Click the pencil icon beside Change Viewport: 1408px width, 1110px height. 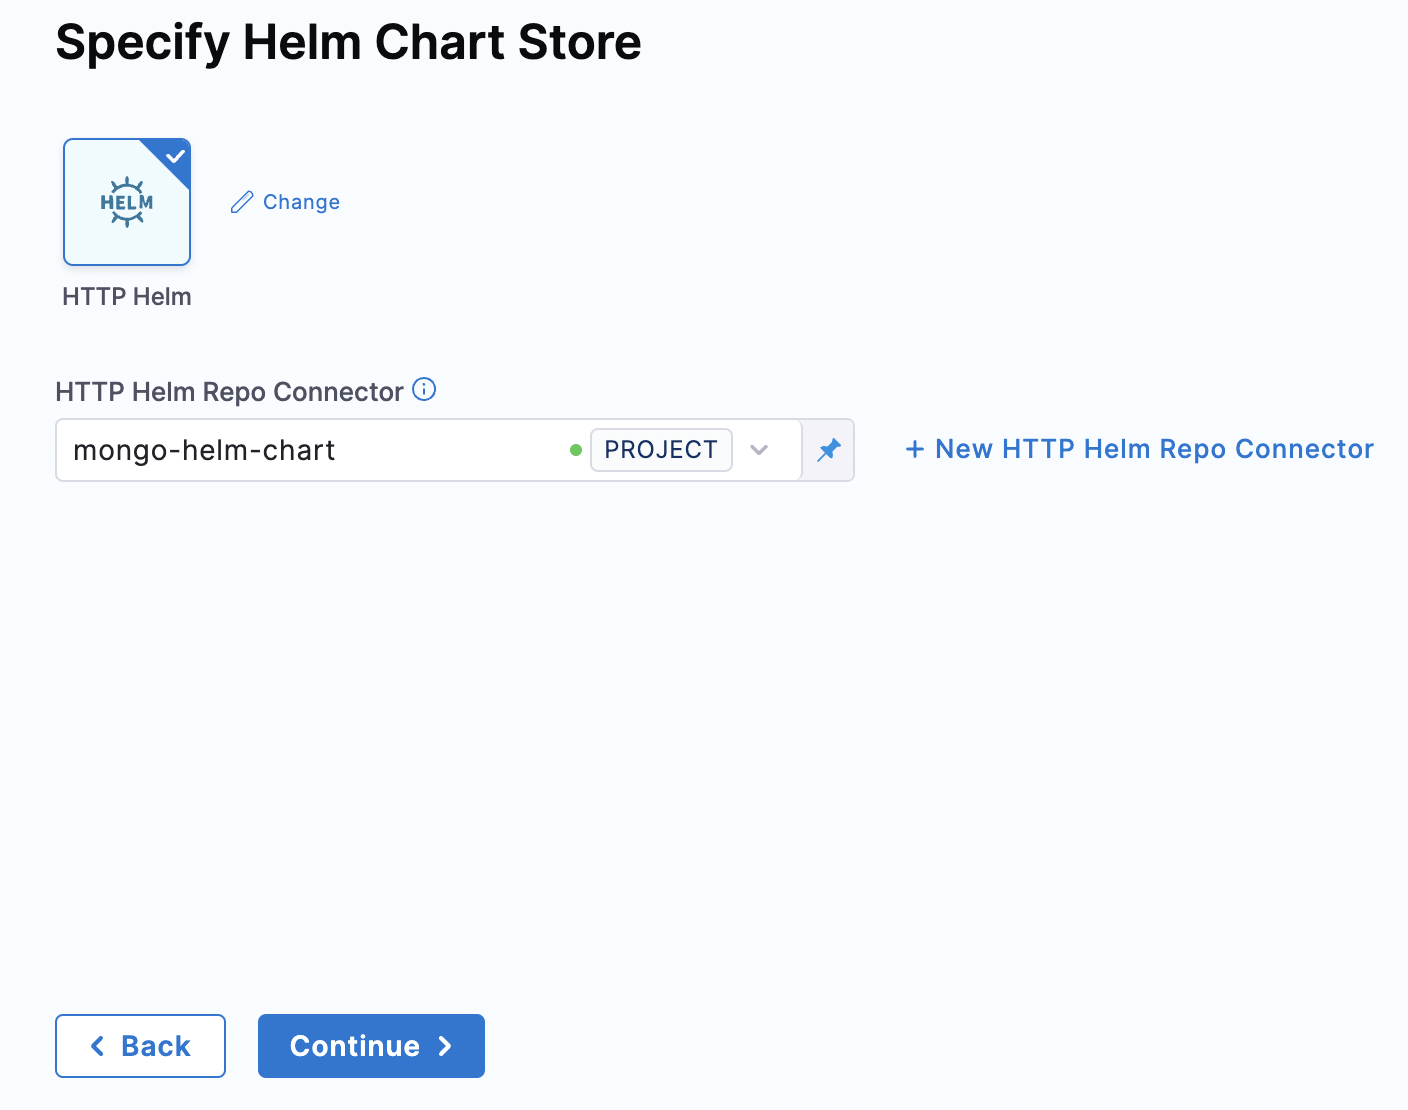point(241,201)
